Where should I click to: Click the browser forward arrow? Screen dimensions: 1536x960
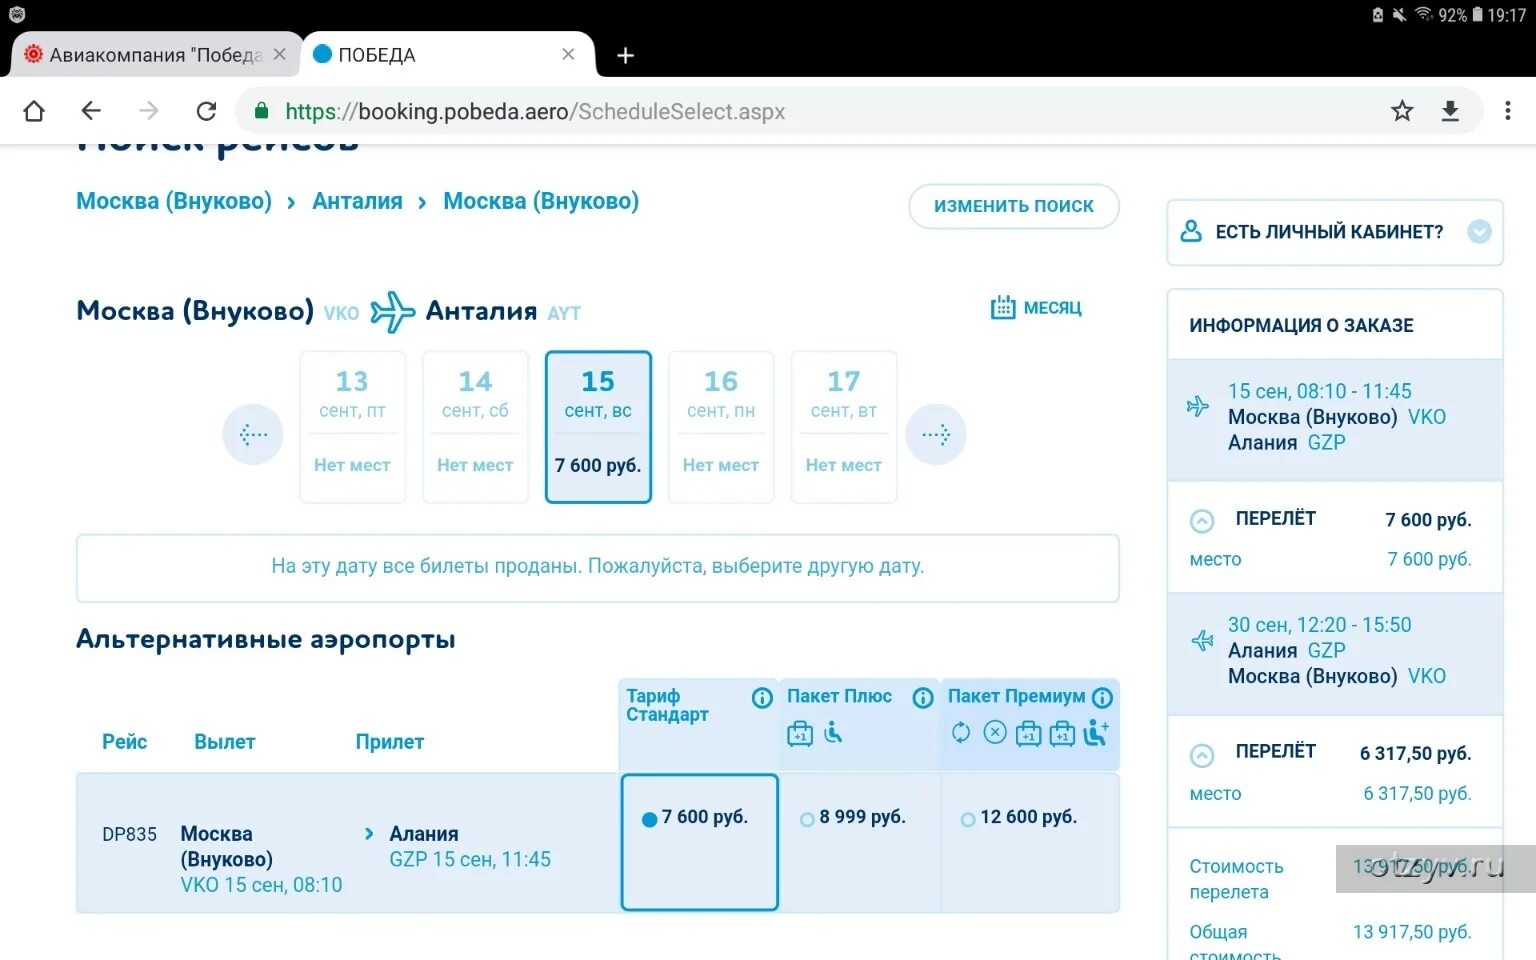coord(148,111)
